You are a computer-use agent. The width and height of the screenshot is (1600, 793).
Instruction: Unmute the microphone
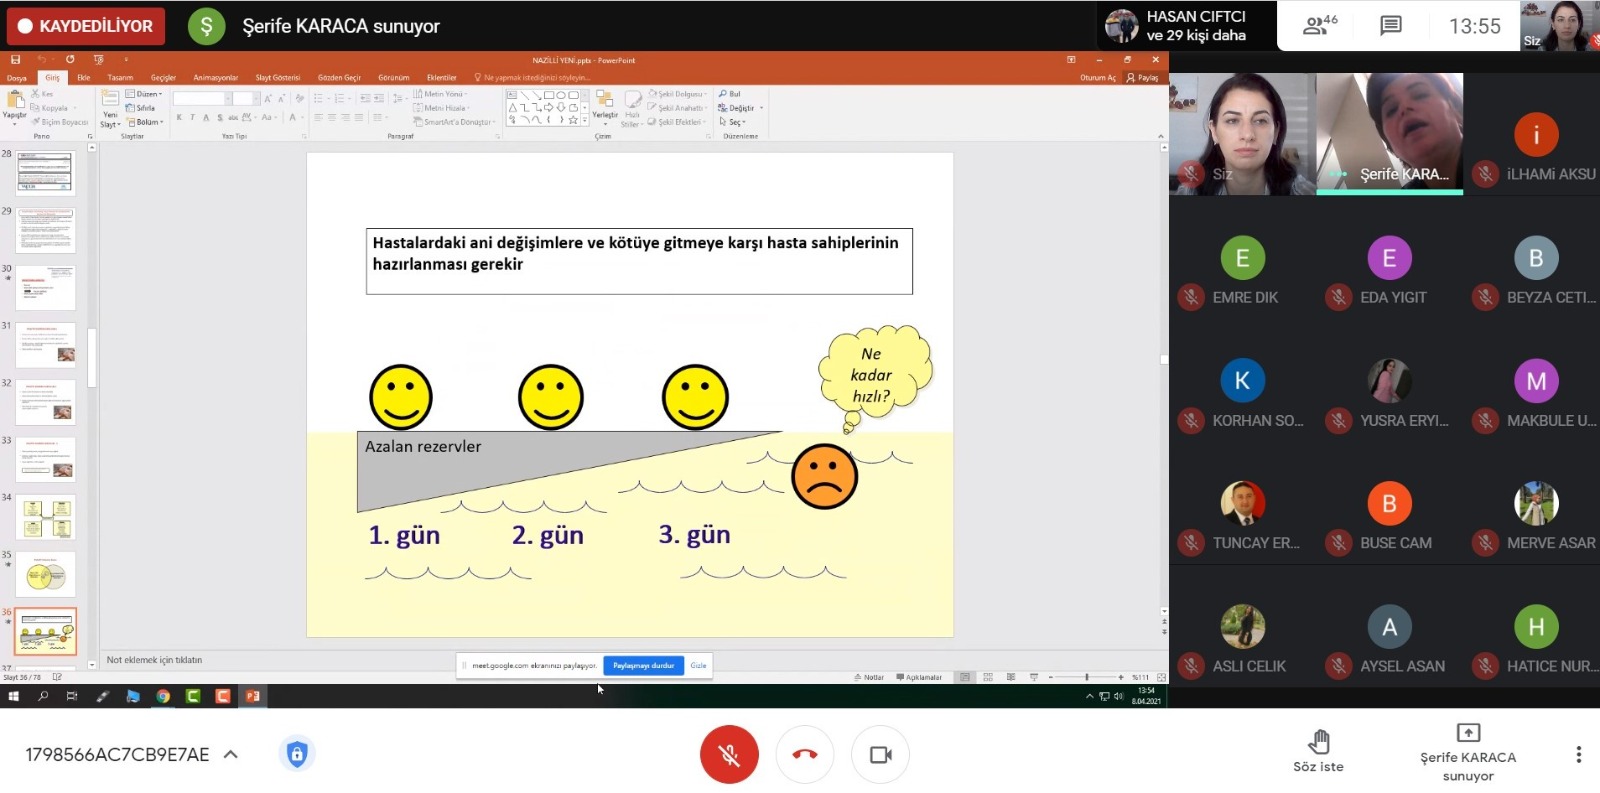click(x=729, y=754)
